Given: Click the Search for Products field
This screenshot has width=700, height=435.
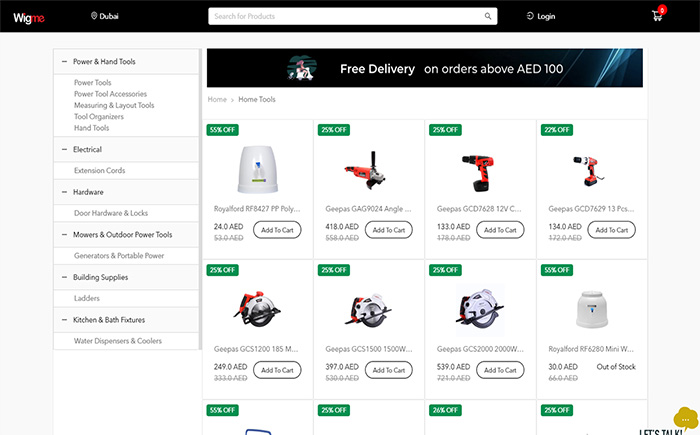Looking at the screenshot, I should 345,16.
